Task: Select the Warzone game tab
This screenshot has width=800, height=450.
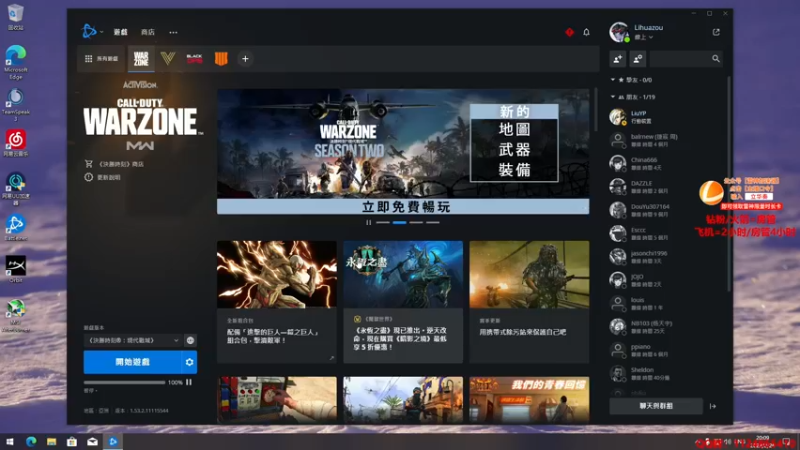Action: tap(141, 59)
